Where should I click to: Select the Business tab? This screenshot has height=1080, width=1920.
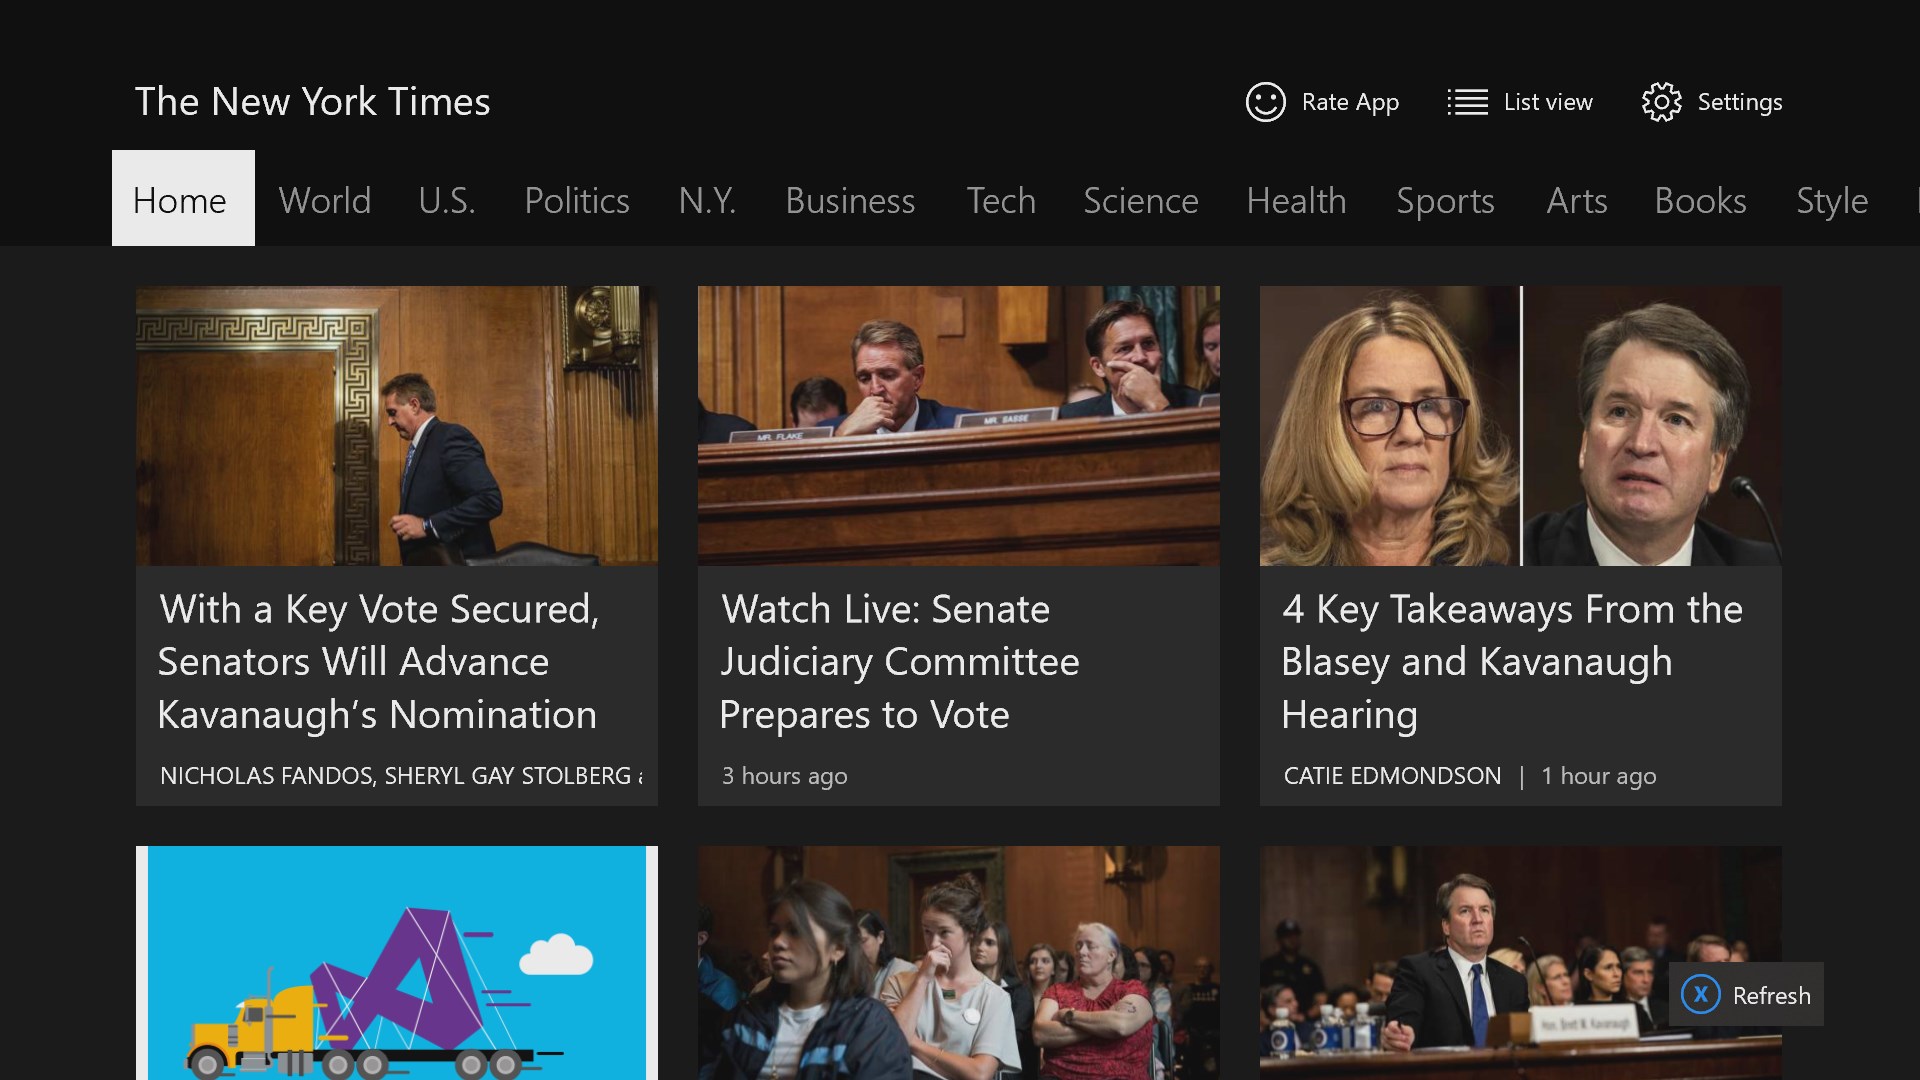(x=850, y=200)
